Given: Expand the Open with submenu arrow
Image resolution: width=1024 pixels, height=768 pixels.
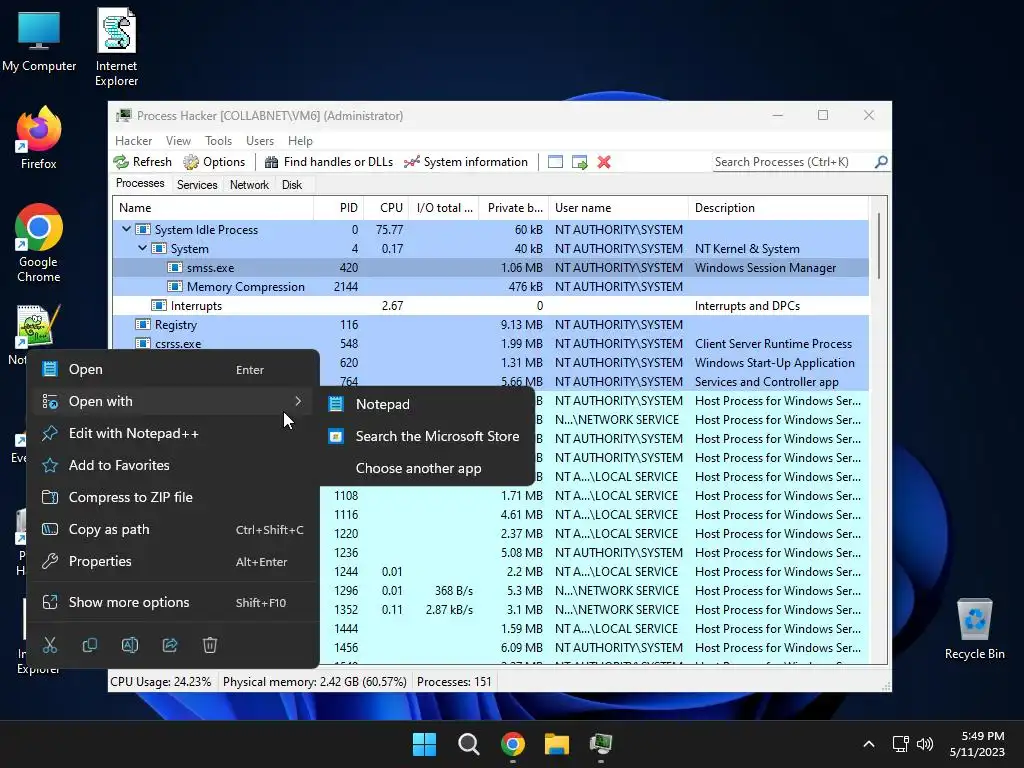Looking at the screenshot, I should pos(298,401).
